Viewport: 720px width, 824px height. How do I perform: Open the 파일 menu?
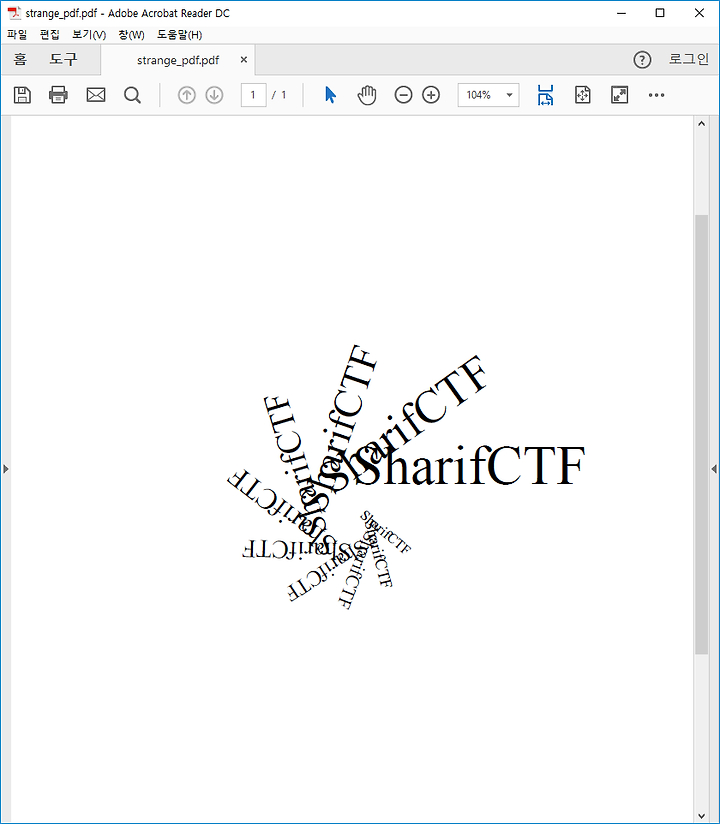point(17,35)
